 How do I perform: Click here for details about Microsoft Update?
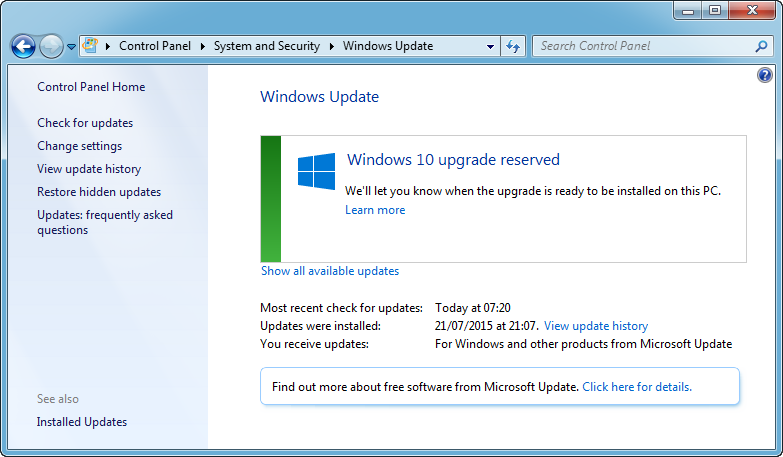point(637,387)
